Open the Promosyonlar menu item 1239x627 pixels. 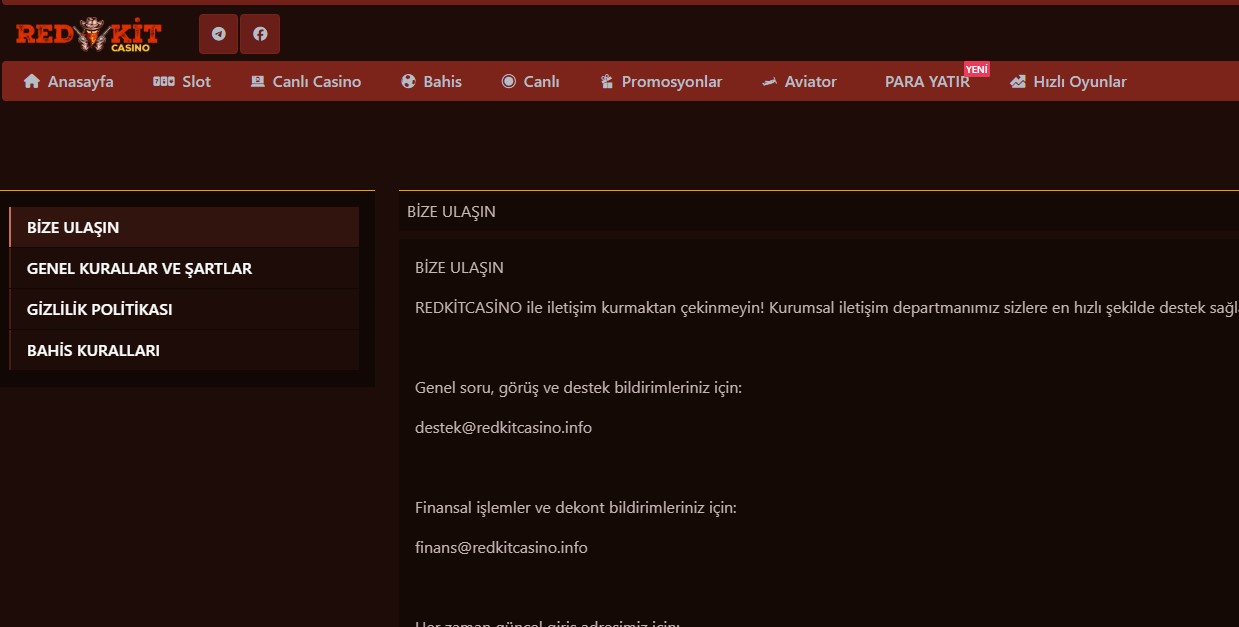661,82
